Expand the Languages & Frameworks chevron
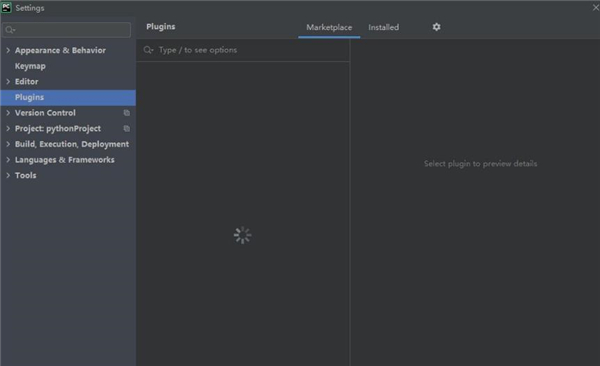This screenshot has width=600, height=366. [8, 160]
